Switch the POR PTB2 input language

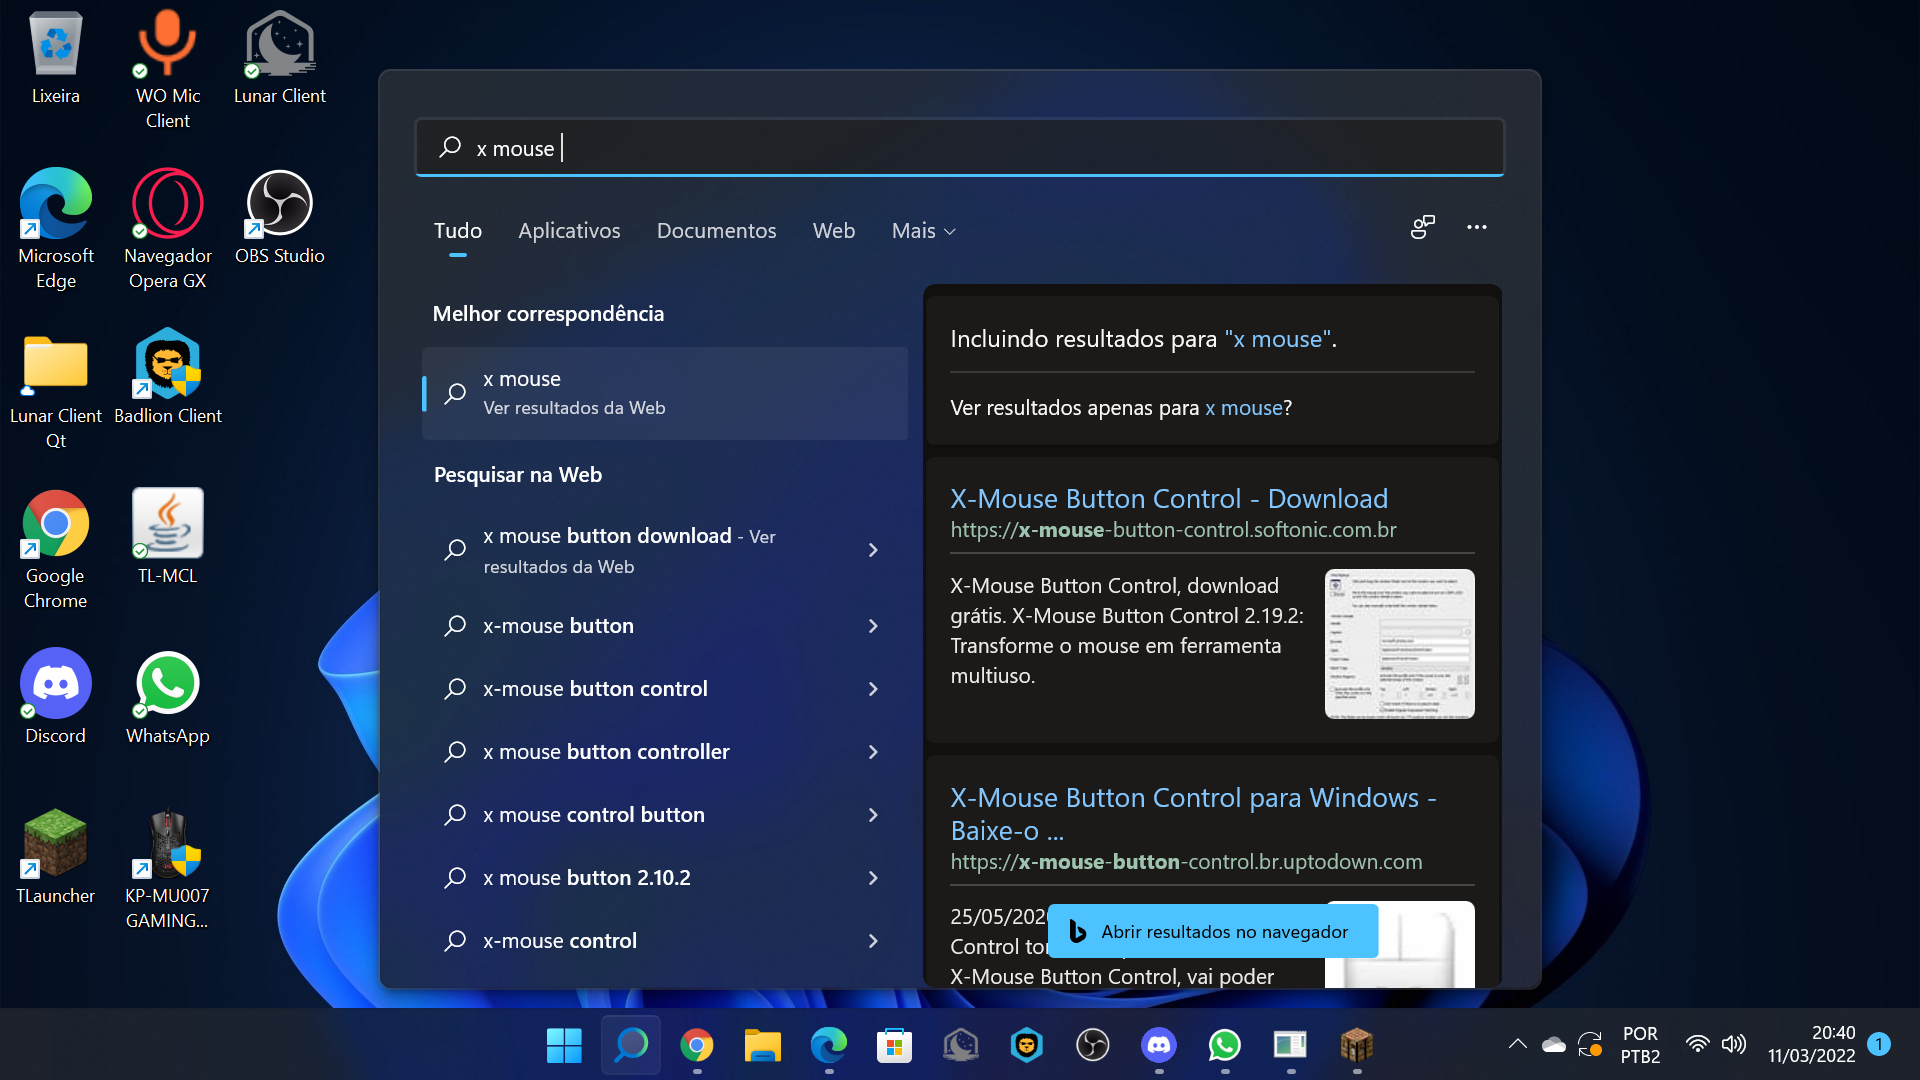pyautogui.click(x=1640, y=1044)
